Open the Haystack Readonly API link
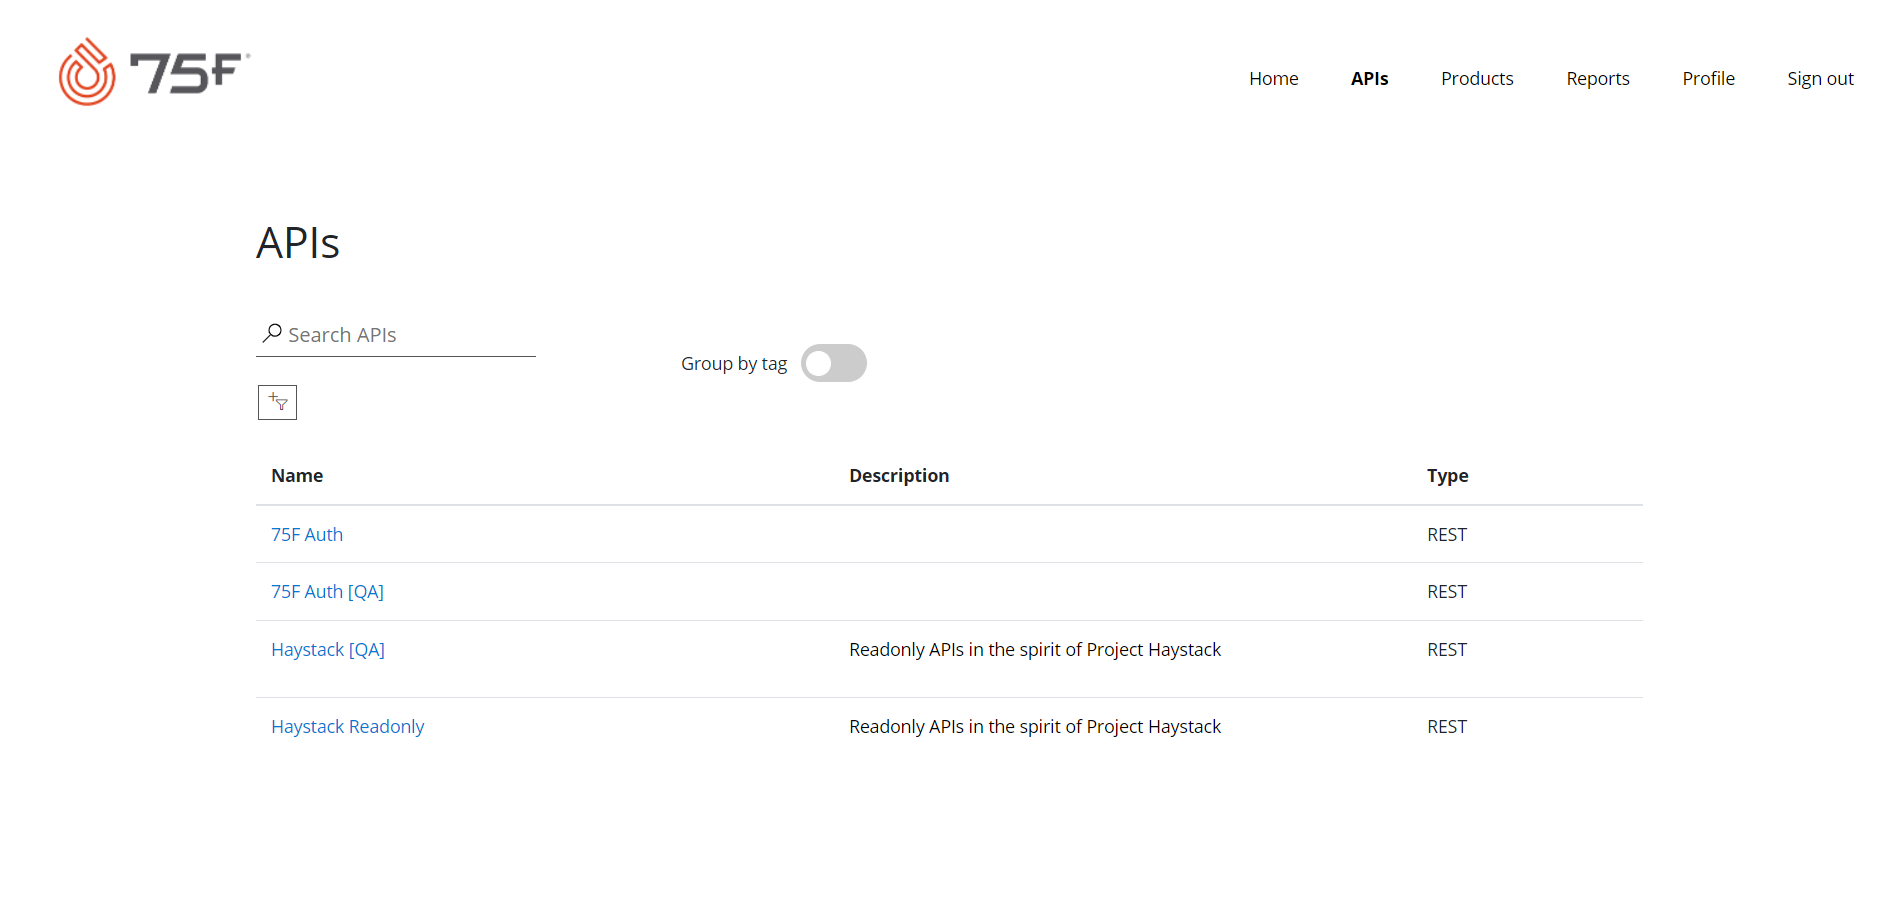 [x=347, y=726]
